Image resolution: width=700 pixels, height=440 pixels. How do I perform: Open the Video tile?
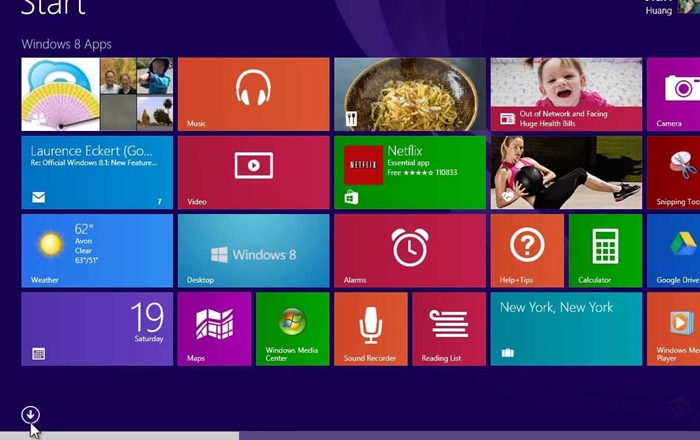pyautogui.click(x=254, y=172)
